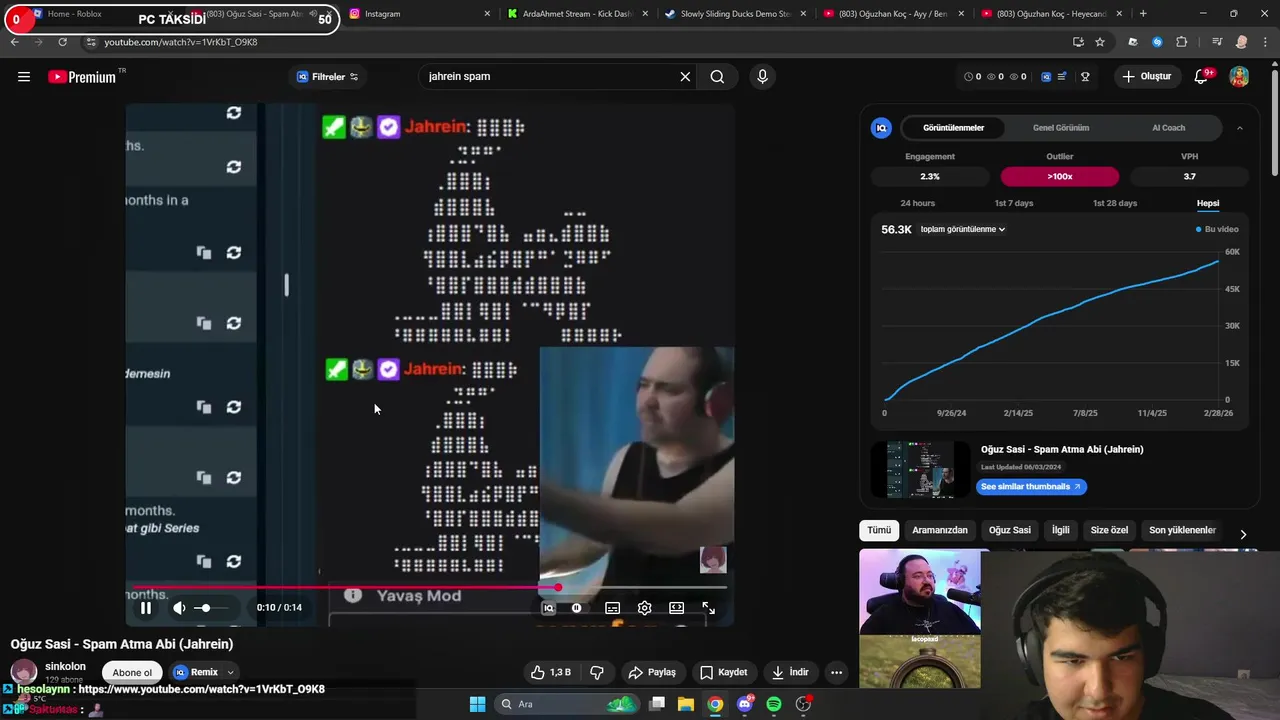
Task: Select the Hepsi time range
Action: [1208, 203]
